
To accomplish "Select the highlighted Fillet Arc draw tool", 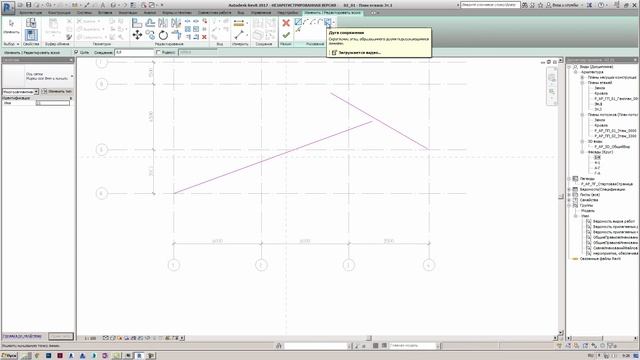I will click(327, 22).
